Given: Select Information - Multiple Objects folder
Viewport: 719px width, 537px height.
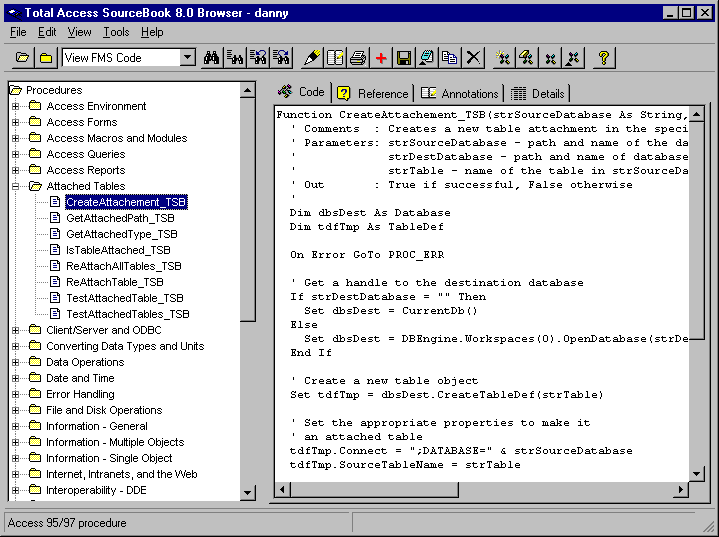Looking at the screenshot, I should (x=115, y=443).
